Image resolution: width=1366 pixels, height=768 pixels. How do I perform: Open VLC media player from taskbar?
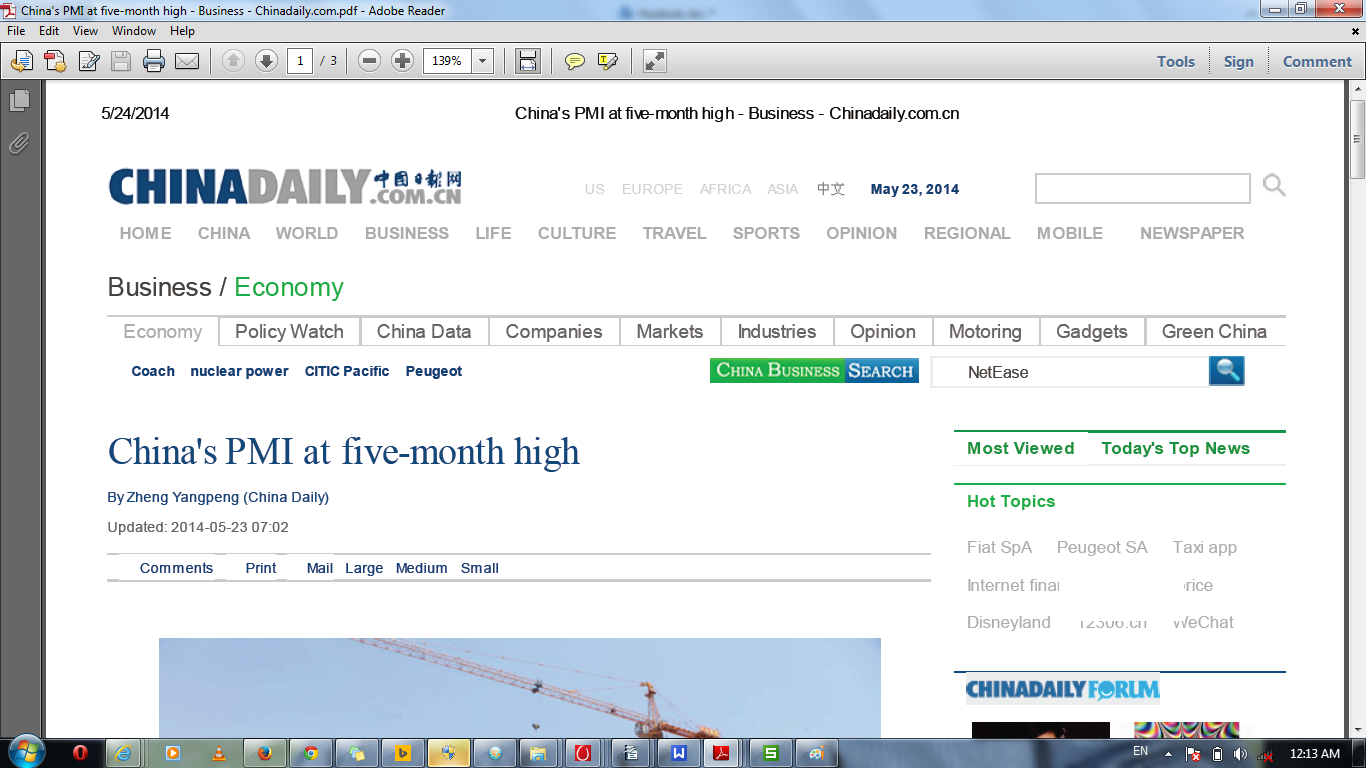pyautogui.click(x=219, y=753)
